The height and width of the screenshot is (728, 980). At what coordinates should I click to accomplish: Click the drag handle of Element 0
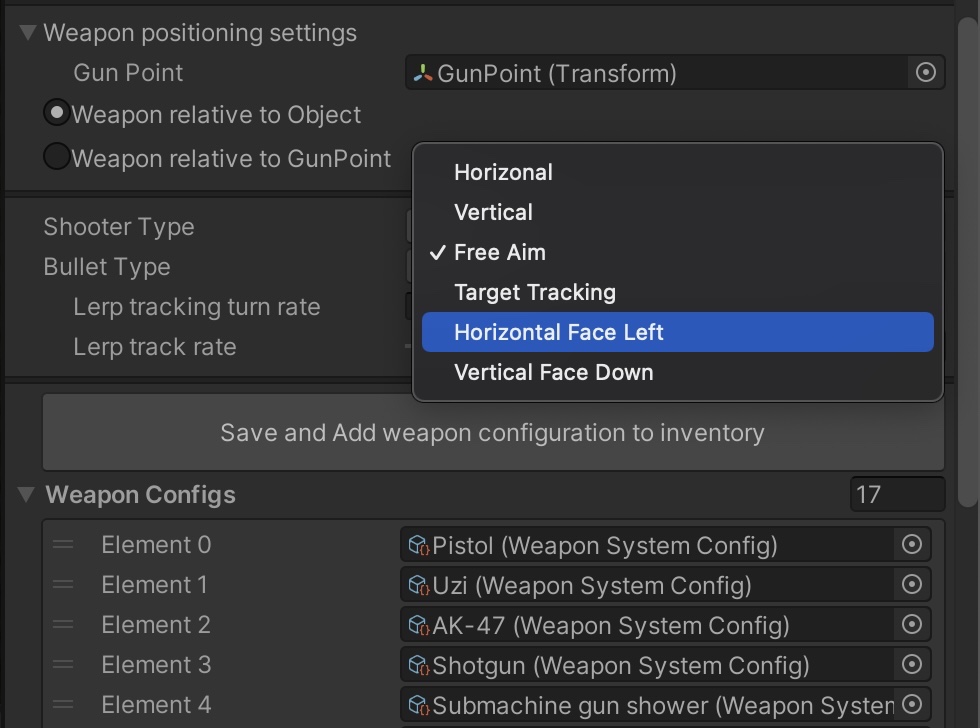63,545
